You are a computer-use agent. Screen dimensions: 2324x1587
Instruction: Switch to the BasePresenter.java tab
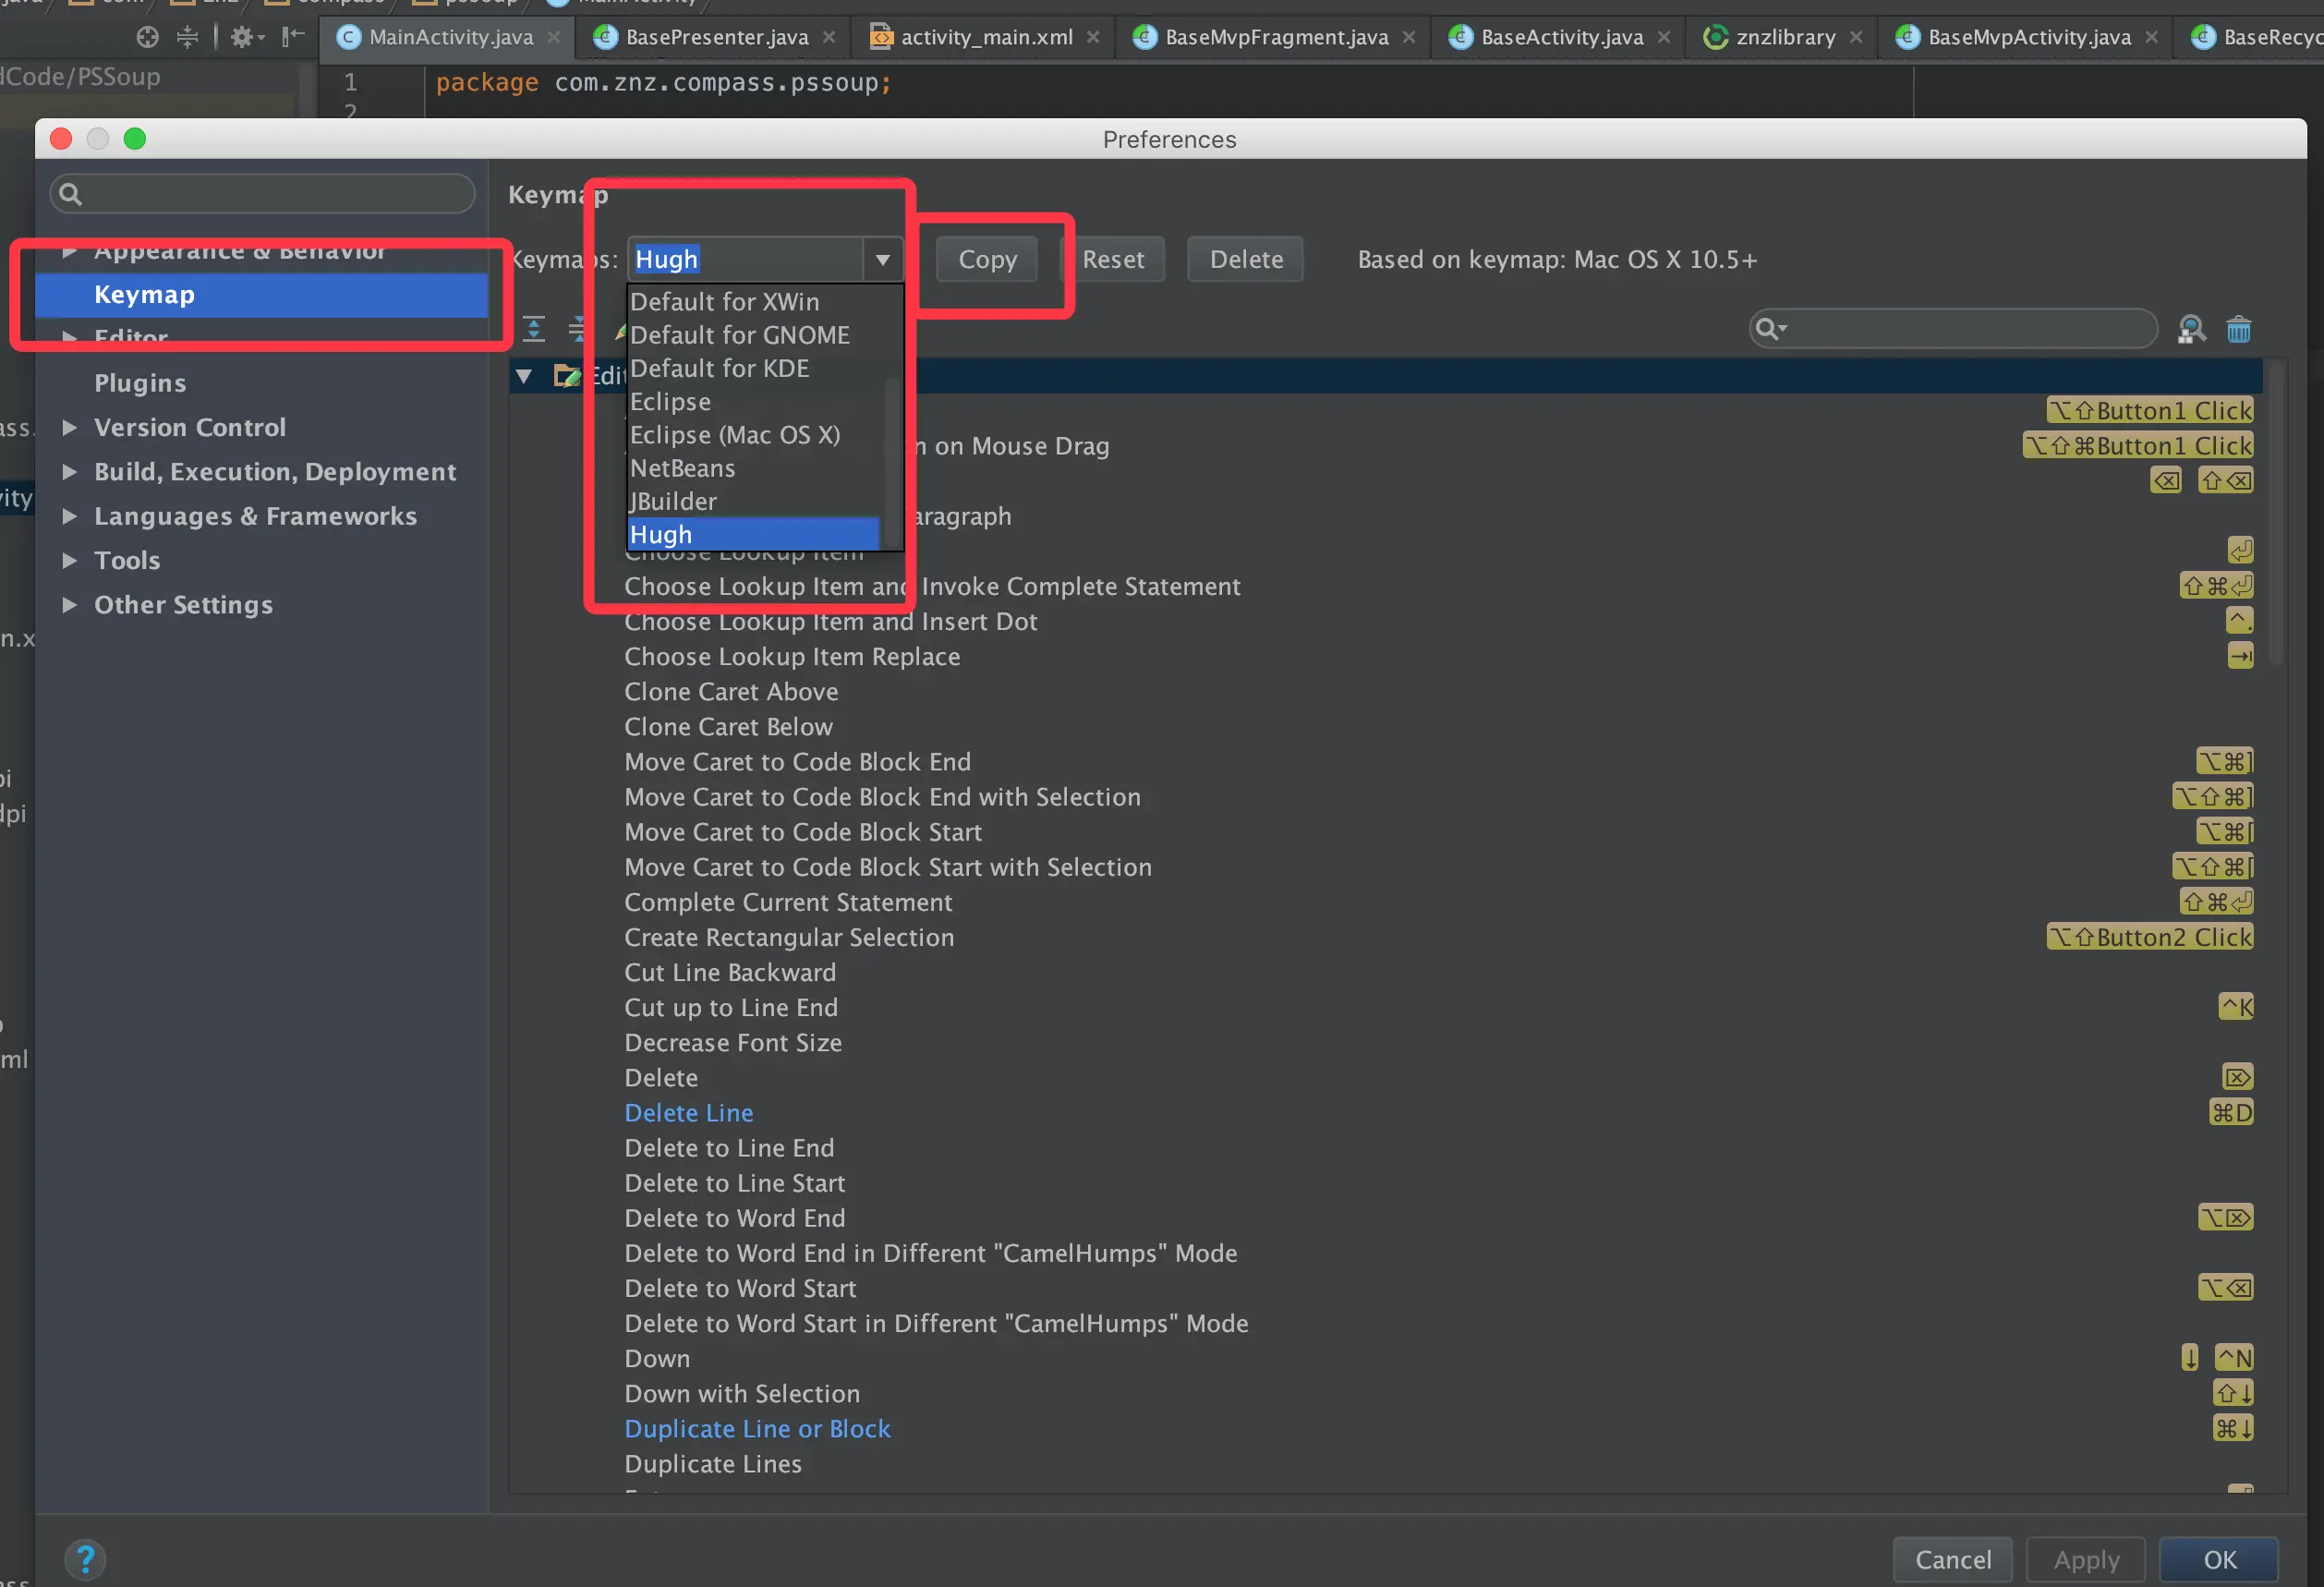point(716,37)
